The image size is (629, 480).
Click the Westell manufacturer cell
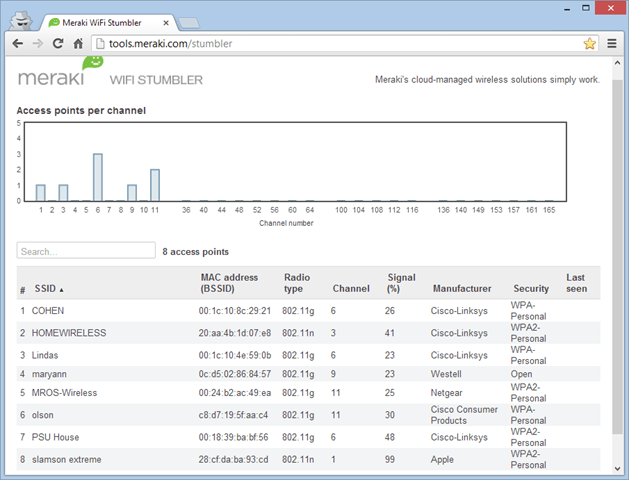click(x=446, y=374)
